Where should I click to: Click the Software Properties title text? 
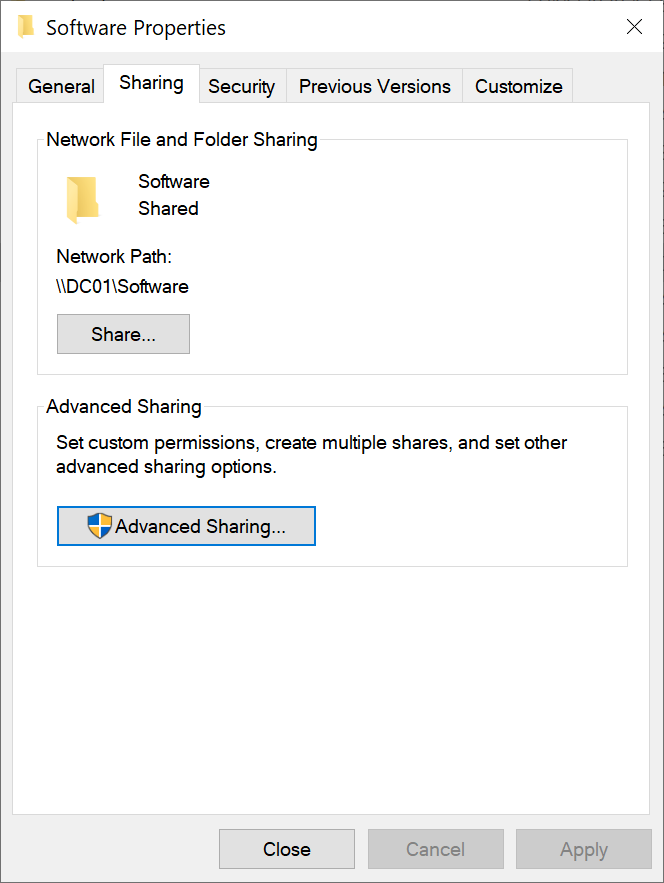pos(136,28)
